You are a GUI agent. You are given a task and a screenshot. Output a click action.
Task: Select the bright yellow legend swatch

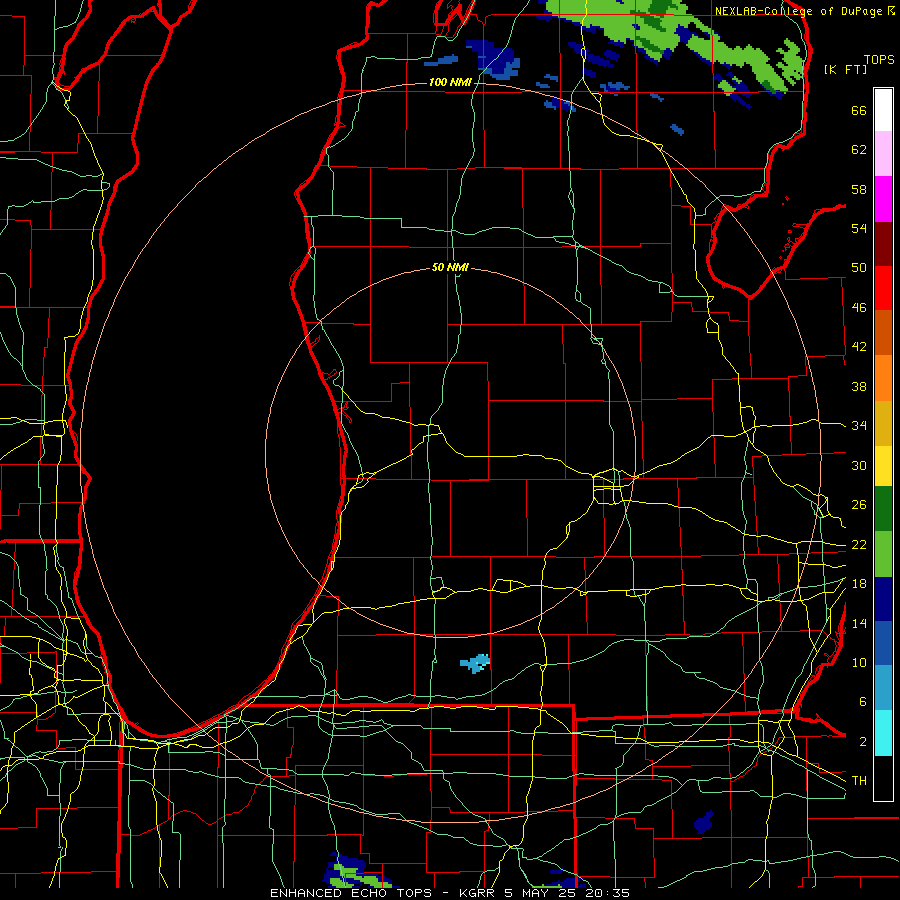[x=883, y=466]
